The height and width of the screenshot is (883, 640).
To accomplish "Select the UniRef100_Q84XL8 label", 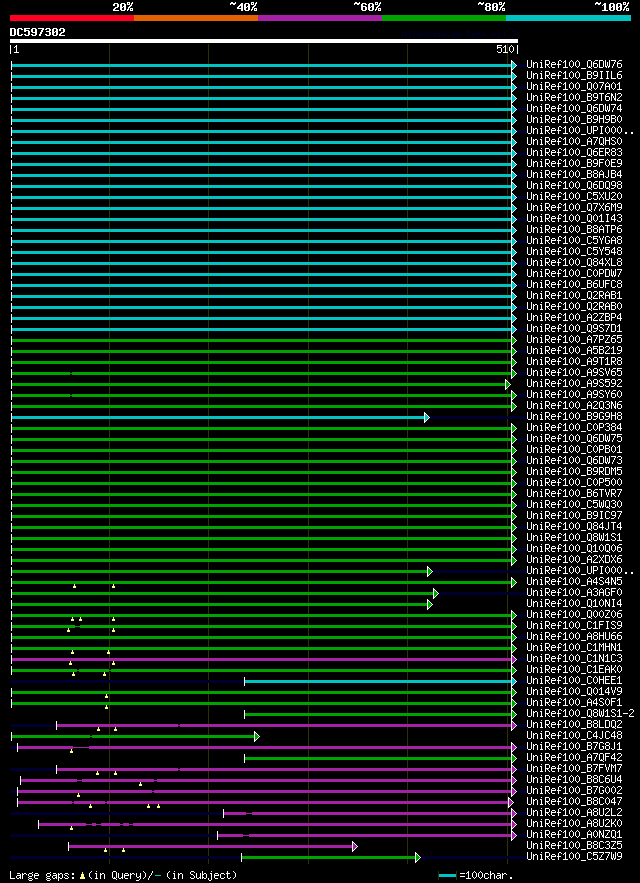I will click(x=574, y=263).
